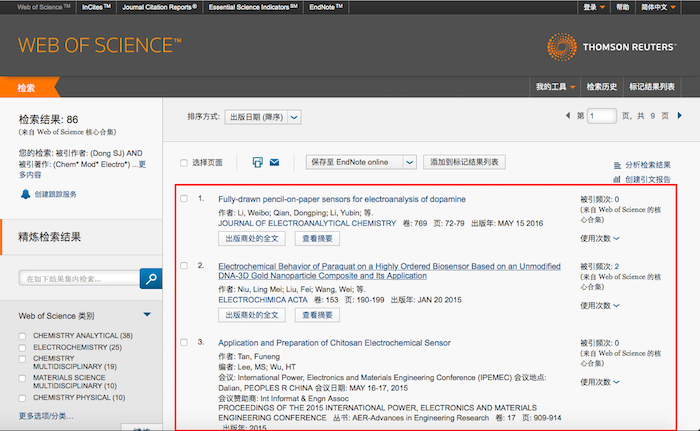Click the search within results text field
Image resolution: width=700 pixels, height=431 pixels.
tap(78, 277)
